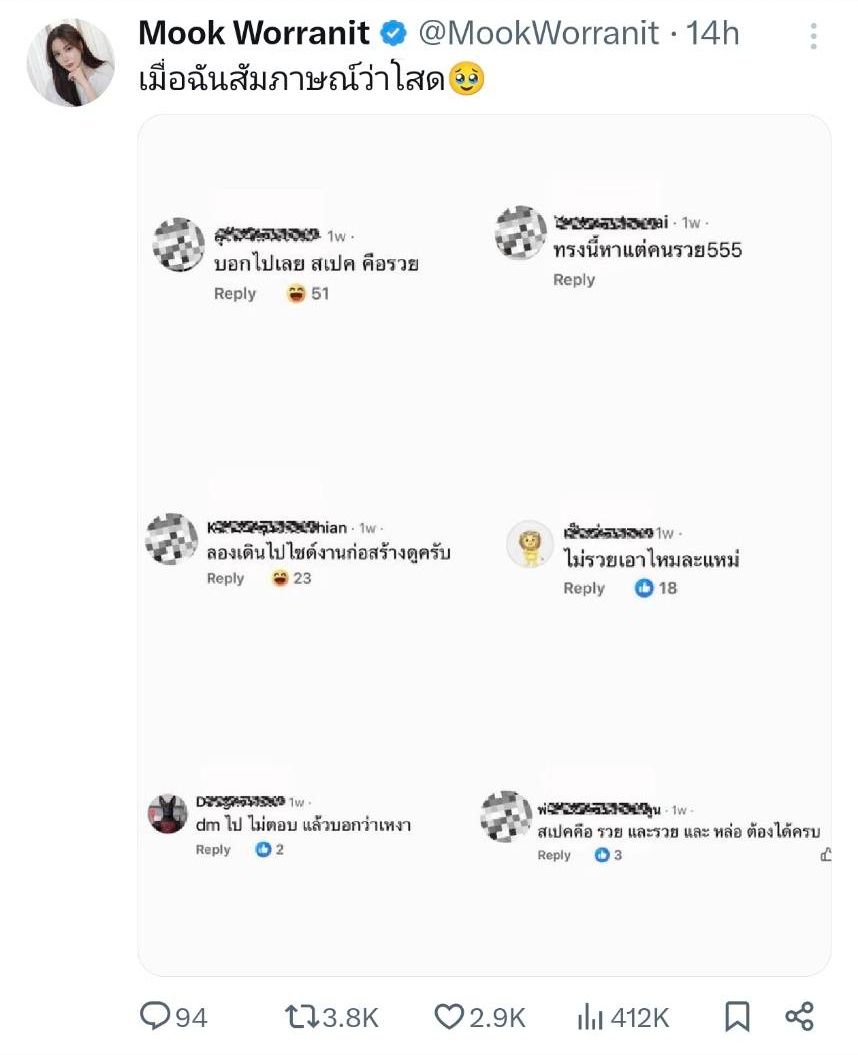Bookmark this tweet
The width and height of the screenshot is (858, 1055).
tap(736, 1017)
